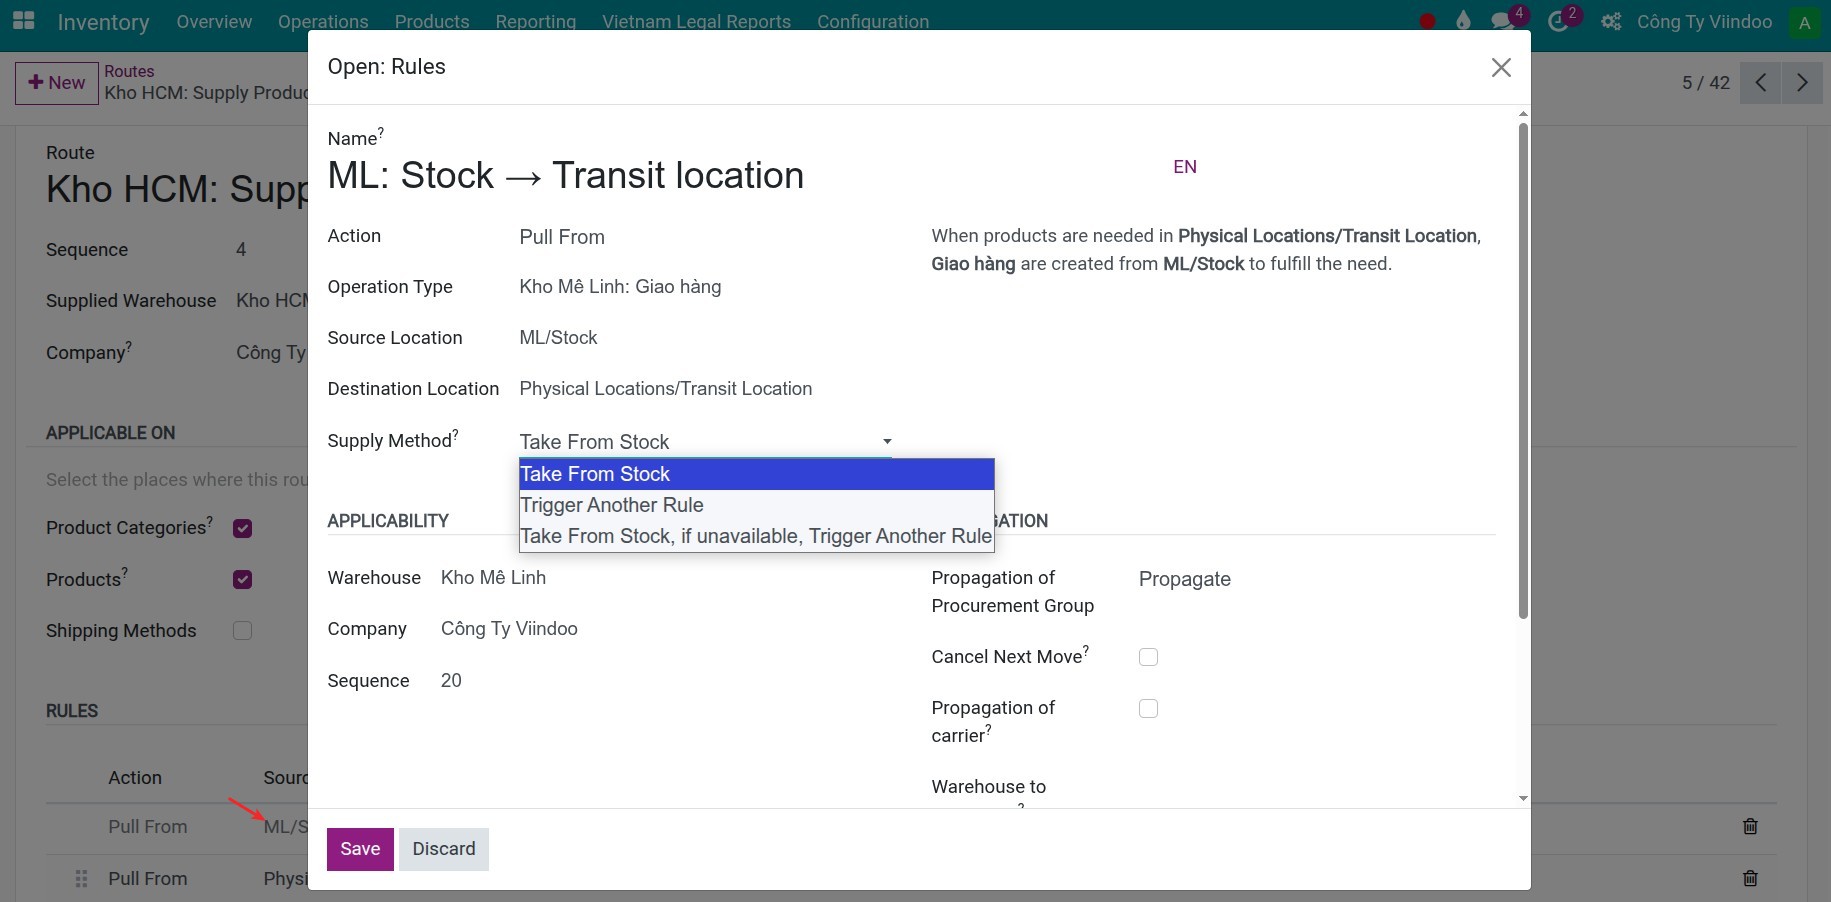The height and width of the screenshot is (902, 1831).
Task: Save the rule with the Save button
Action: tap(359, 849)
